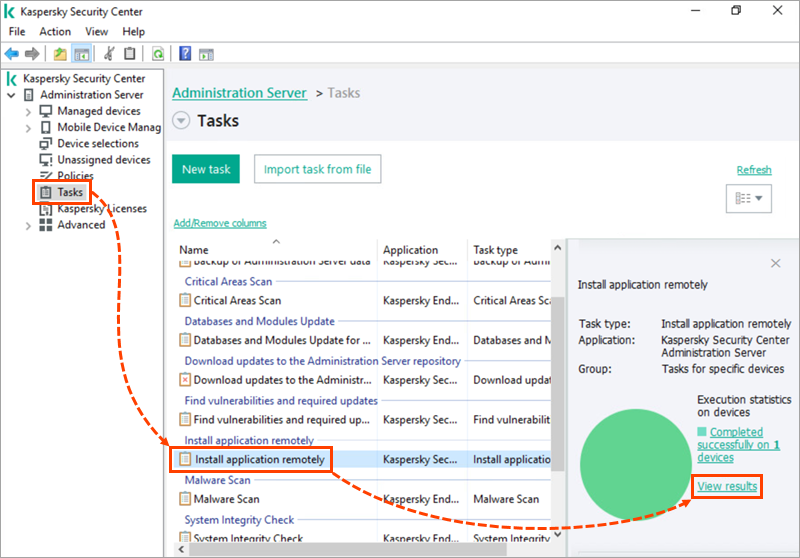Viewport: 800px width, 558px height.
Task: Toggle the Show/Hide console tree icon
Action: pyautogui.click(x=82, y=54)
